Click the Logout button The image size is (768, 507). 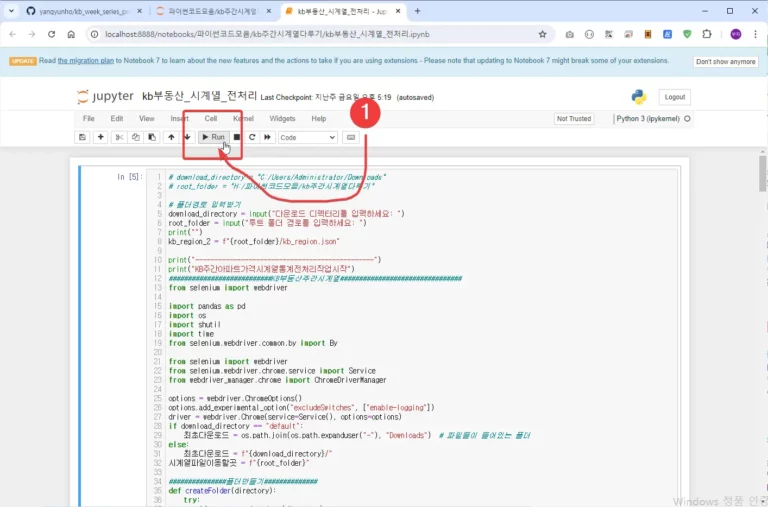coord(674,97)
